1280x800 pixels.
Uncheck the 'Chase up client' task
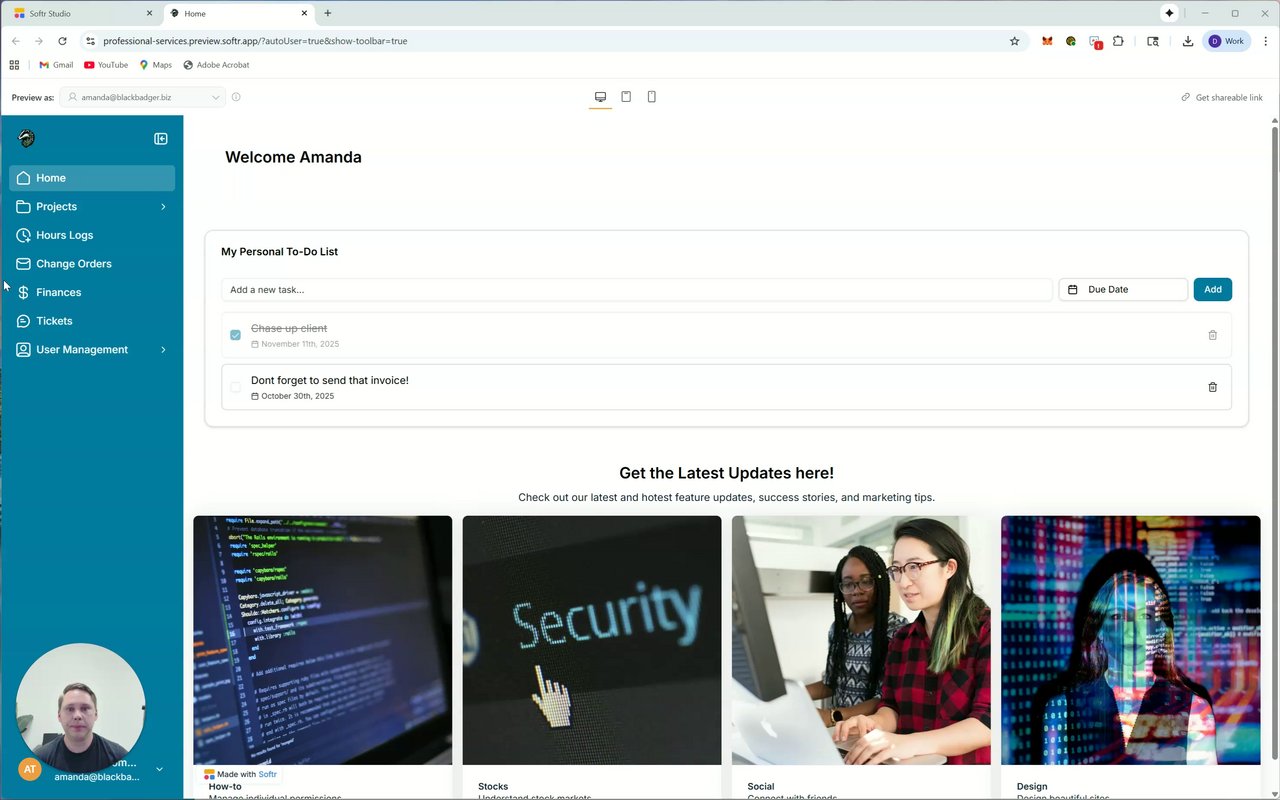[235, 335]
